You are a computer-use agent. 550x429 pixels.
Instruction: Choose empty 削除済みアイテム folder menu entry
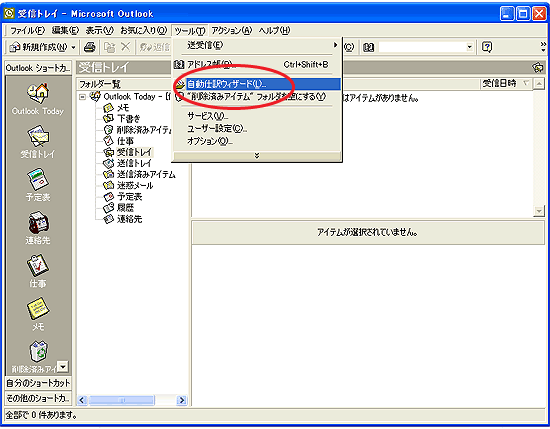(x=257, y=96)
